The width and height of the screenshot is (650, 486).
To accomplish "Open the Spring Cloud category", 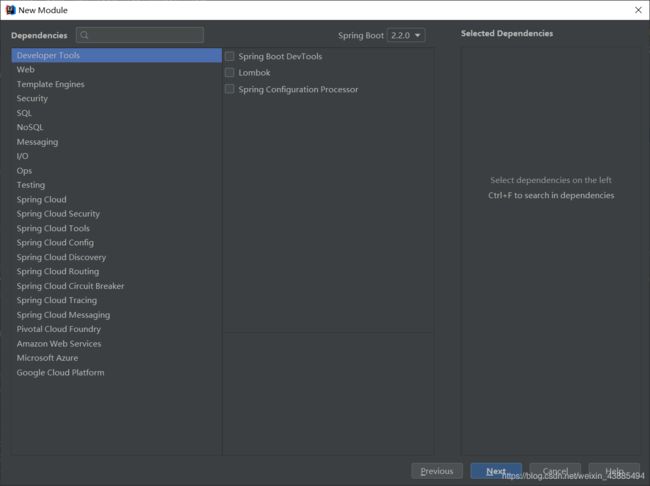I will (x=116, y=199).
